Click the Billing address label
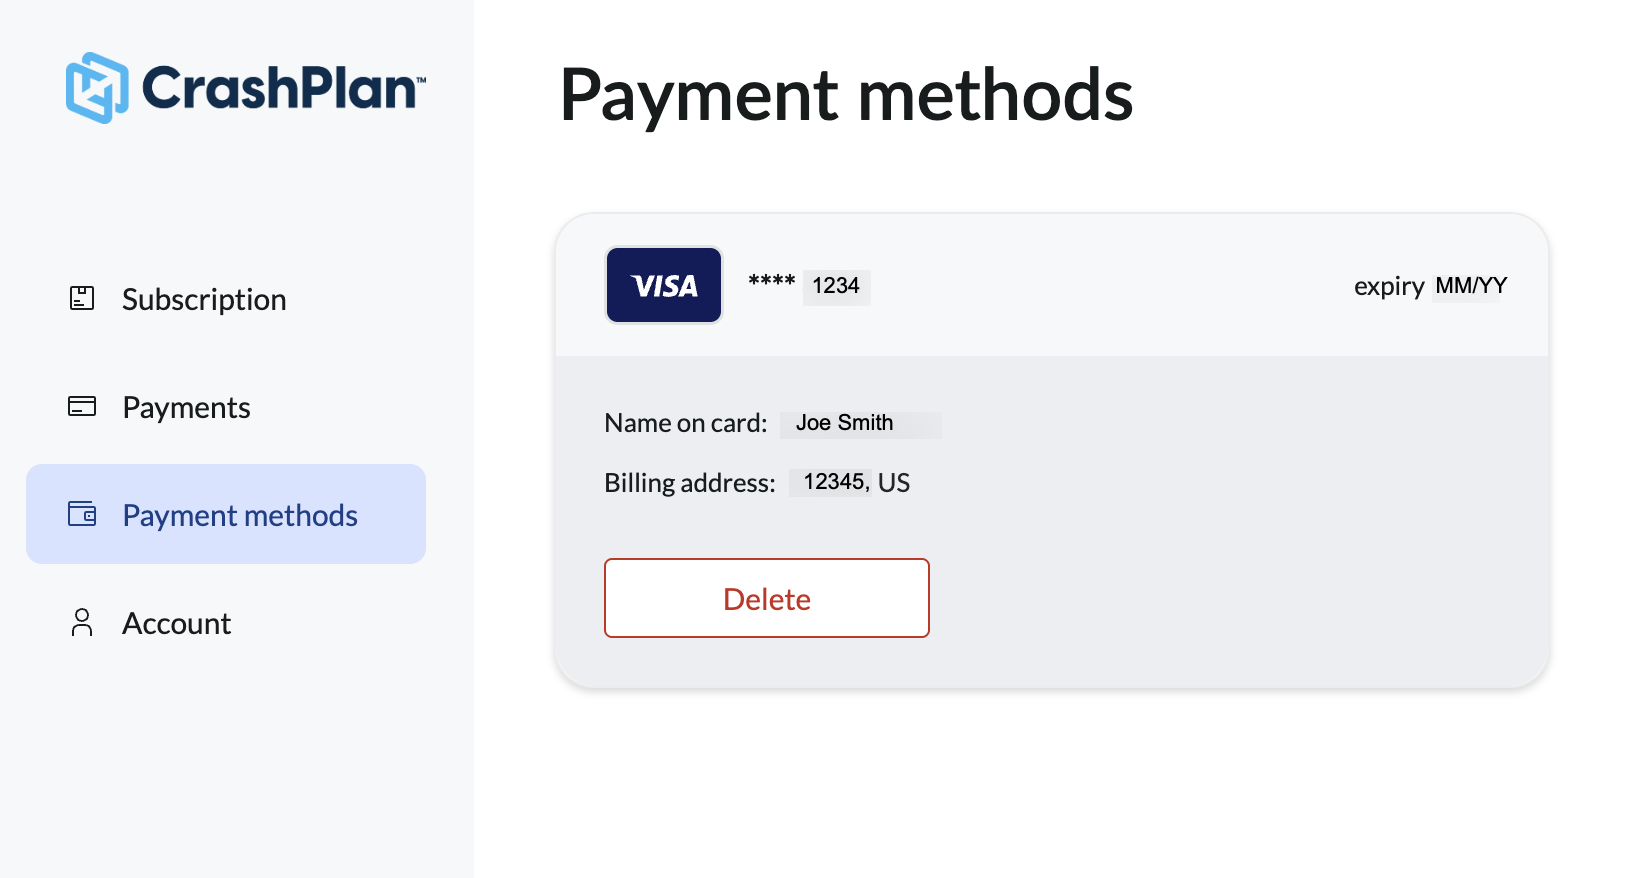The width and height of the screenshot is (1642, 878). [688, 482]
